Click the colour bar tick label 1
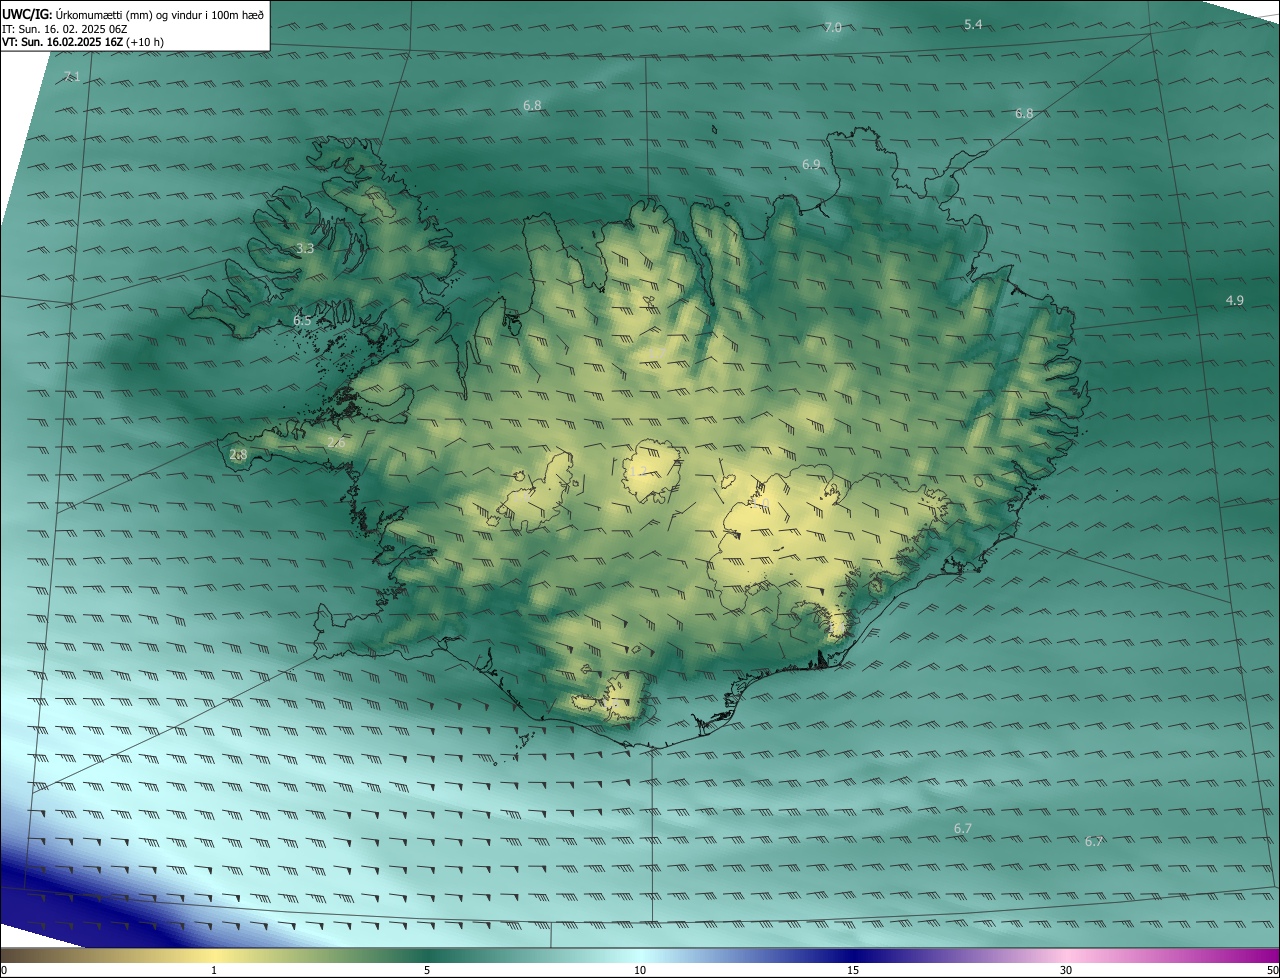Screen dimensions: 1280x978 coord(214,971)
